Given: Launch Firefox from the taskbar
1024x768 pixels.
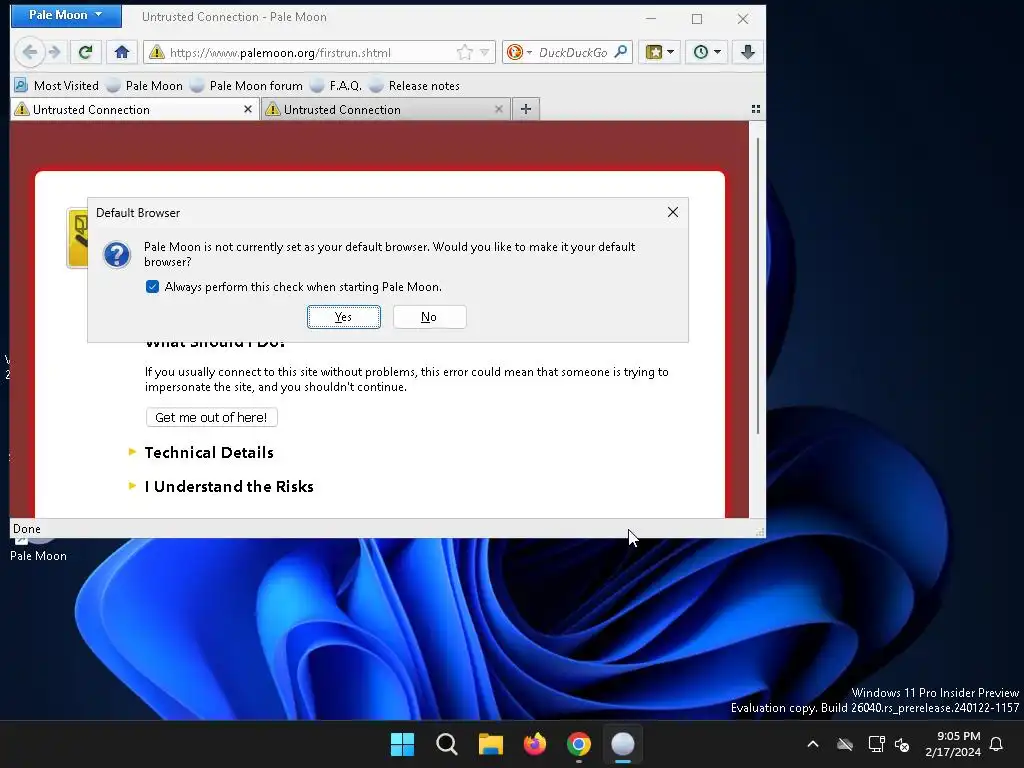Looking at the screenshot, I should click(x=535, y=744).
